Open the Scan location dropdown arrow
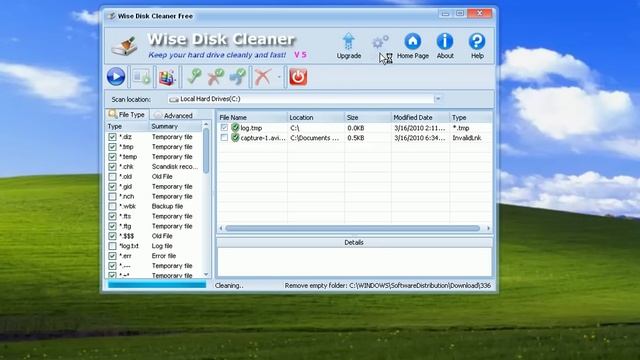Image resolution: width=640 pixels, height=360 pixels. point(438,99)
